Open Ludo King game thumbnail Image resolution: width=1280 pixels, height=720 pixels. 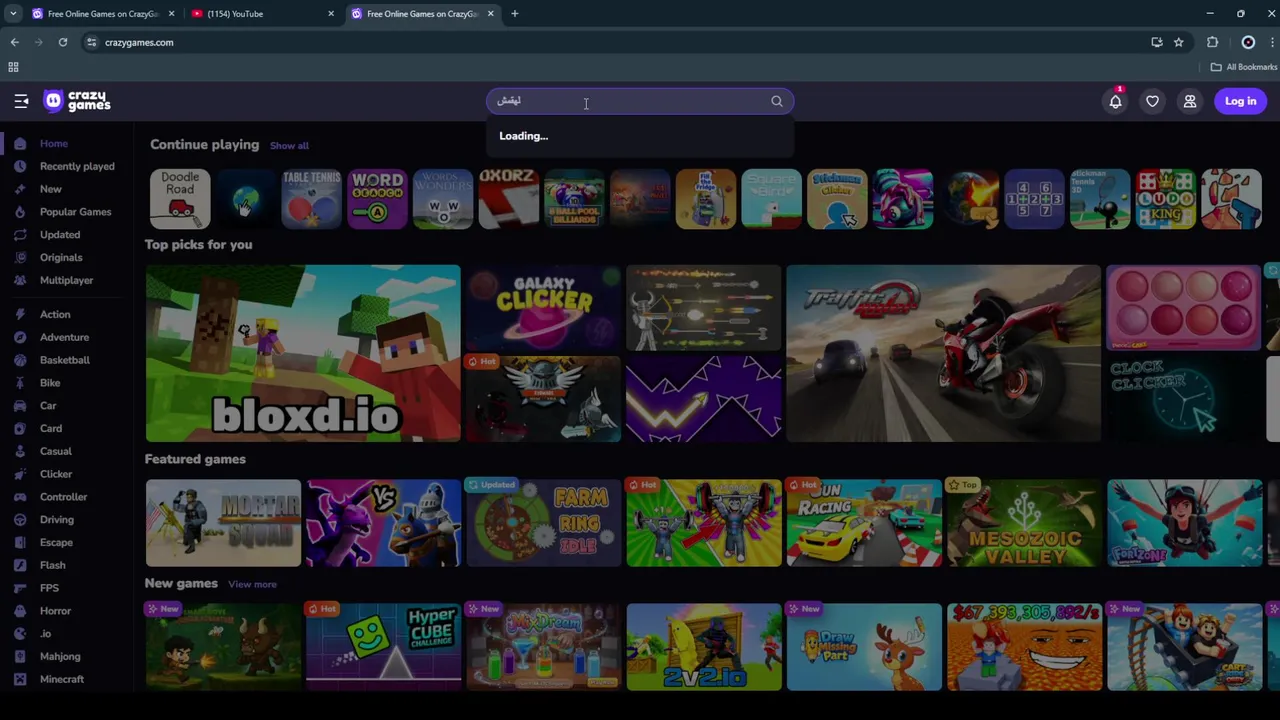1165,198
